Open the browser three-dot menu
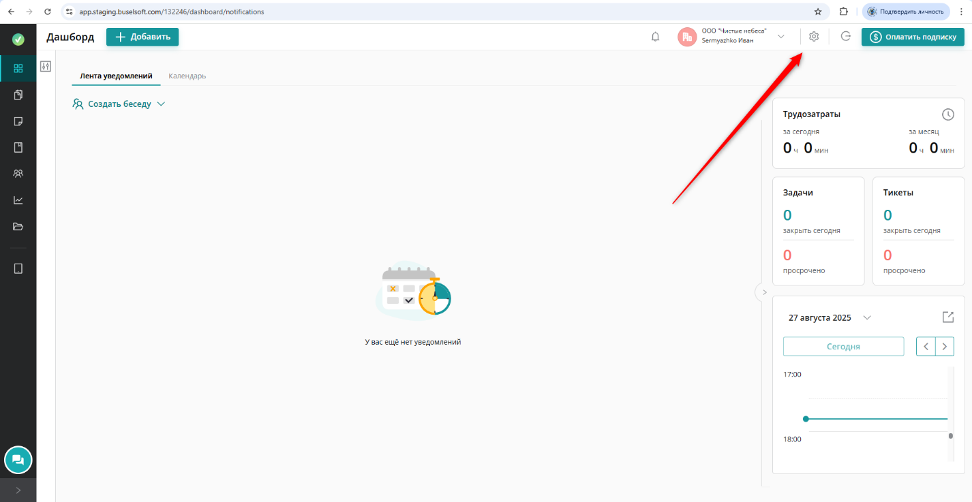972x502 pixels. [x=961, y=11]
